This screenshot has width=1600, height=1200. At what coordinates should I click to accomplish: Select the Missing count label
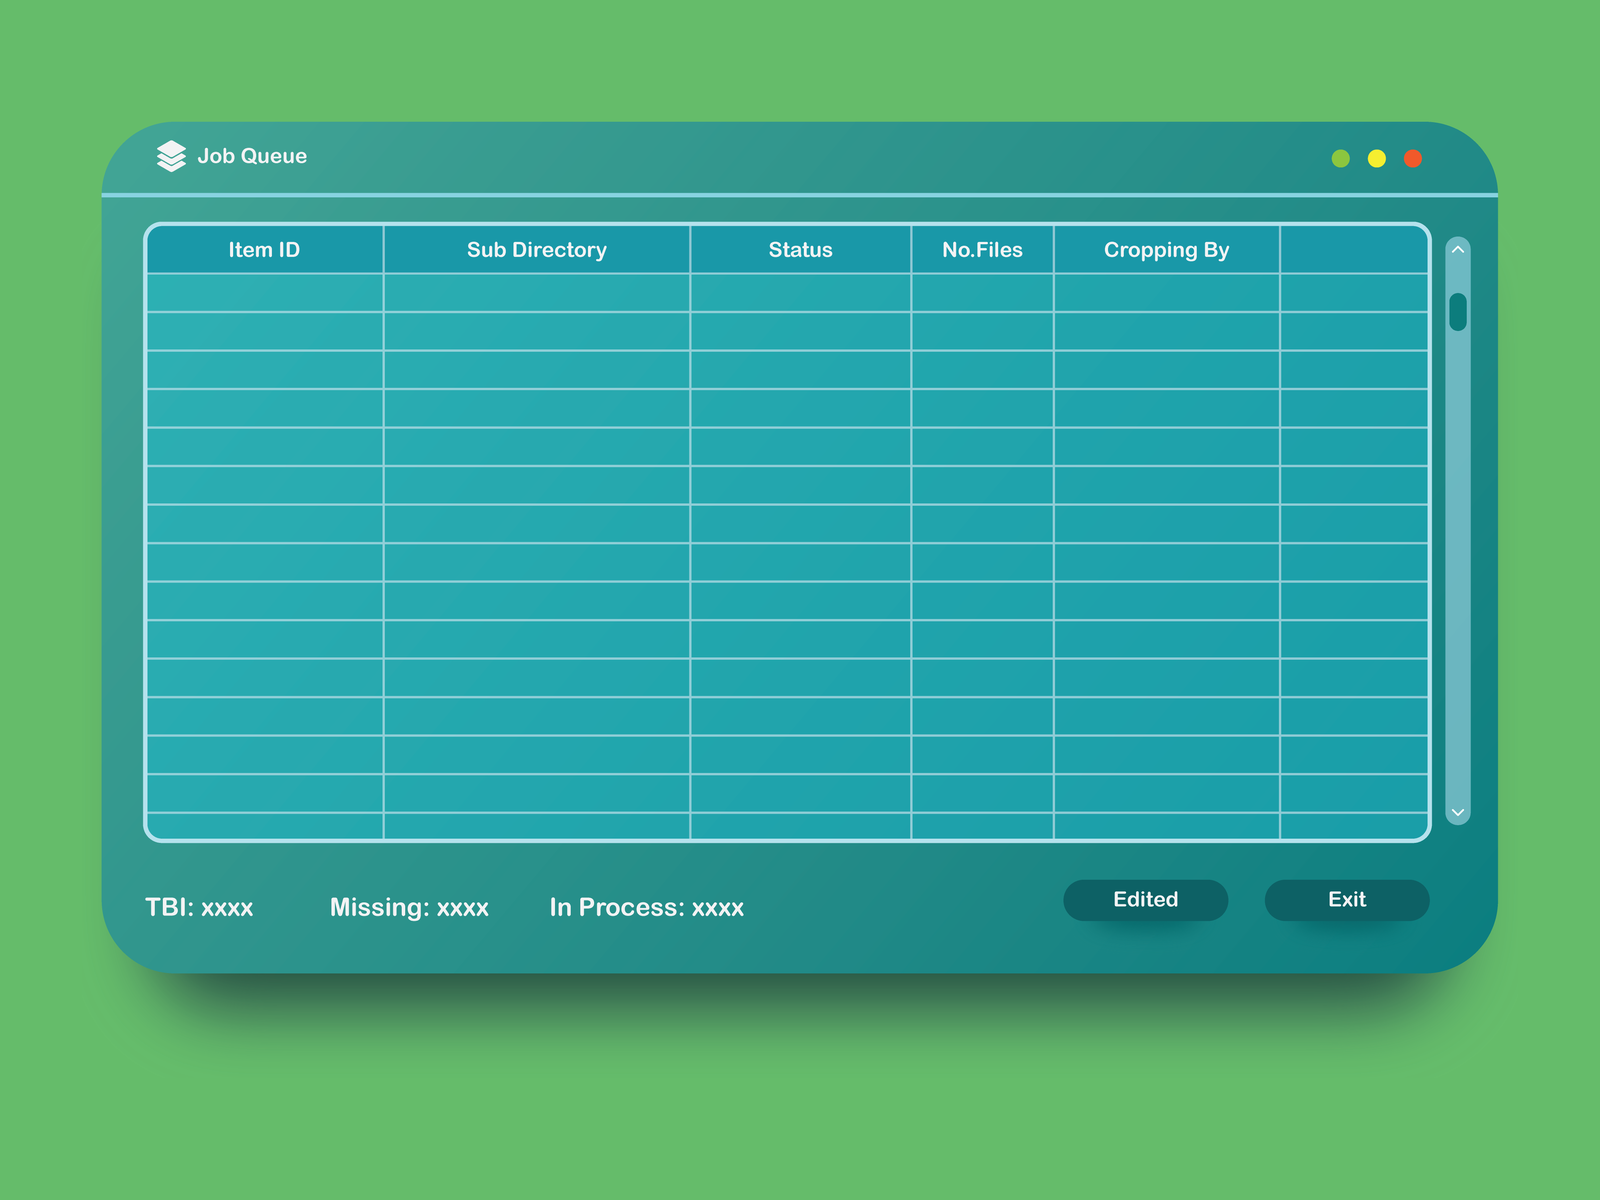(409, 908)
